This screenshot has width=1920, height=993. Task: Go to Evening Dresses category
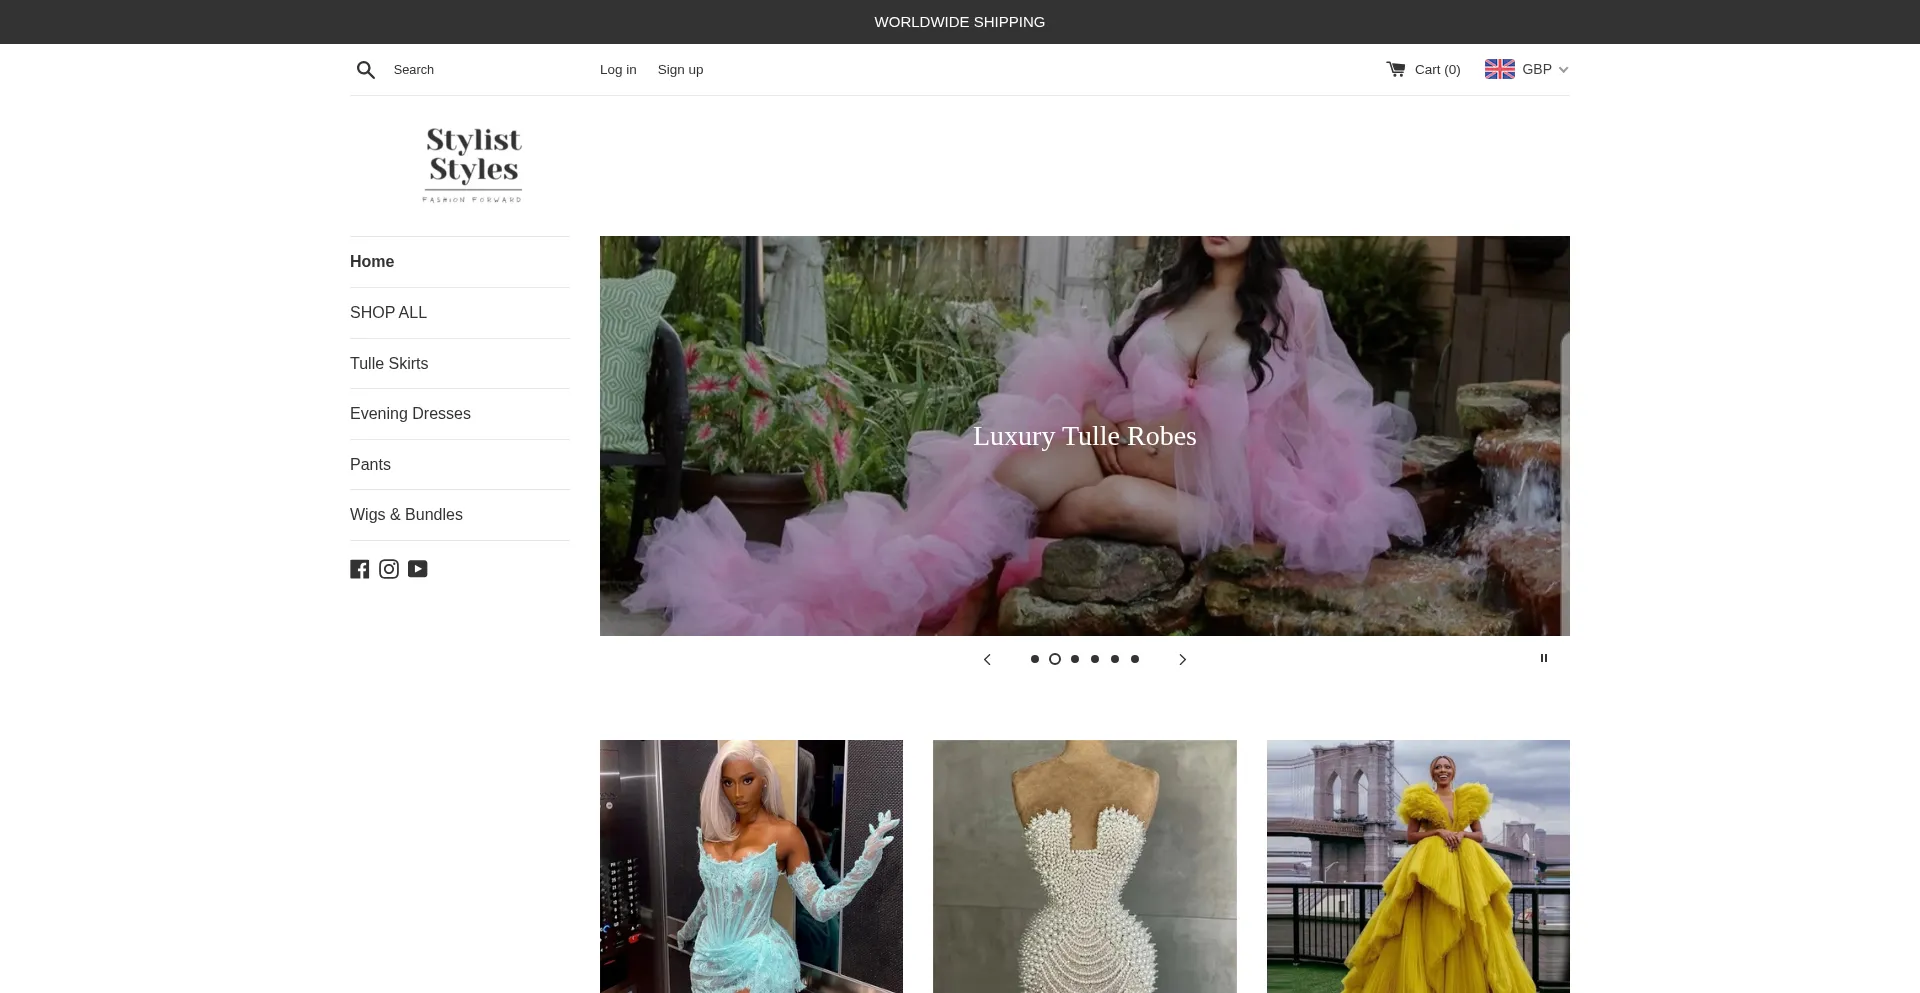(410, 414)
